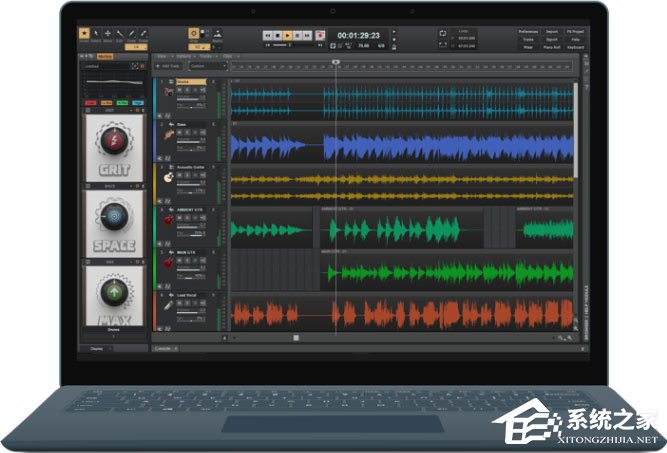
Task: Toggle input echo on Acoustic Guitar track
Action: 203,175
